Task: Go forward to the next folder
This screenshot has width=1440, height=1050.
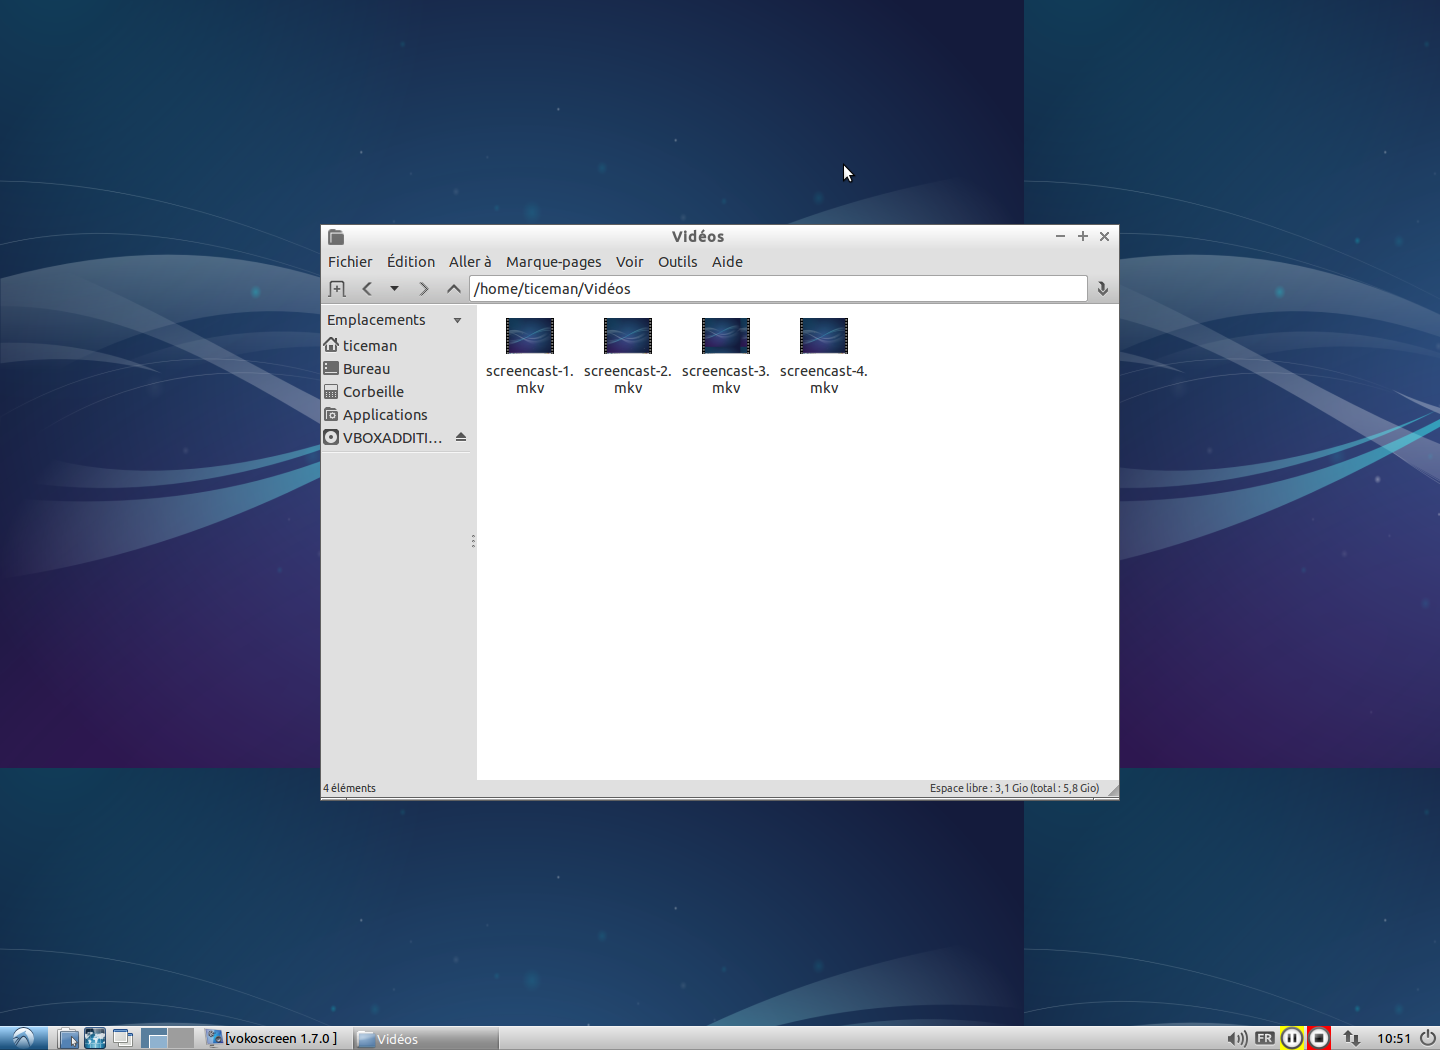Action: coord(423,289)
